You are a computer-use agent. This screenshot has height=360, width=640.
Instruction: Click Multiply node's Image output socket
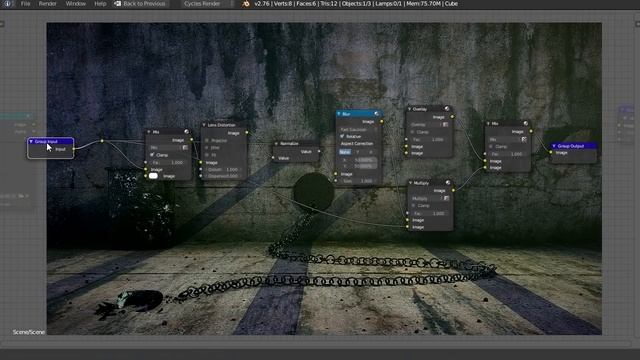click(453, 191)
